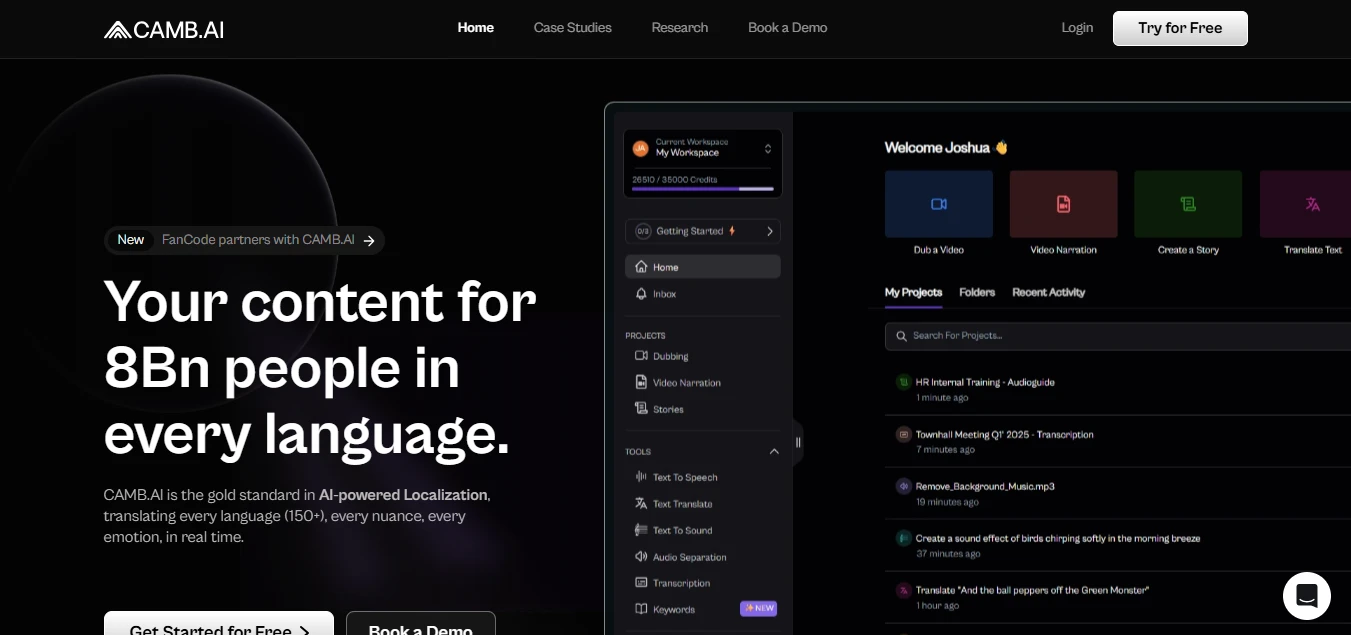
Task: Open the Research page
Action: click(x=680, y=28)
